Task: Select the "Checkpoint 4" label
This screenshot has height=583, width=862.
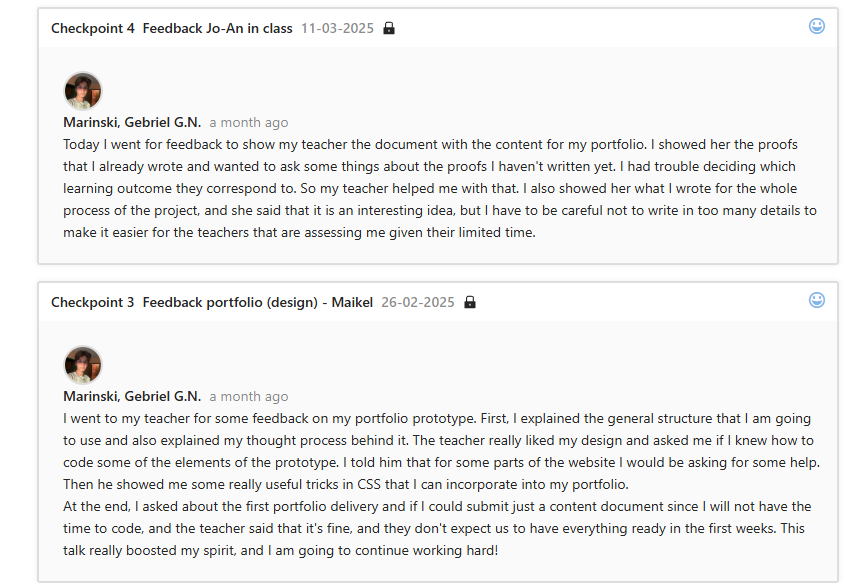Action: [x=93, y=28]
